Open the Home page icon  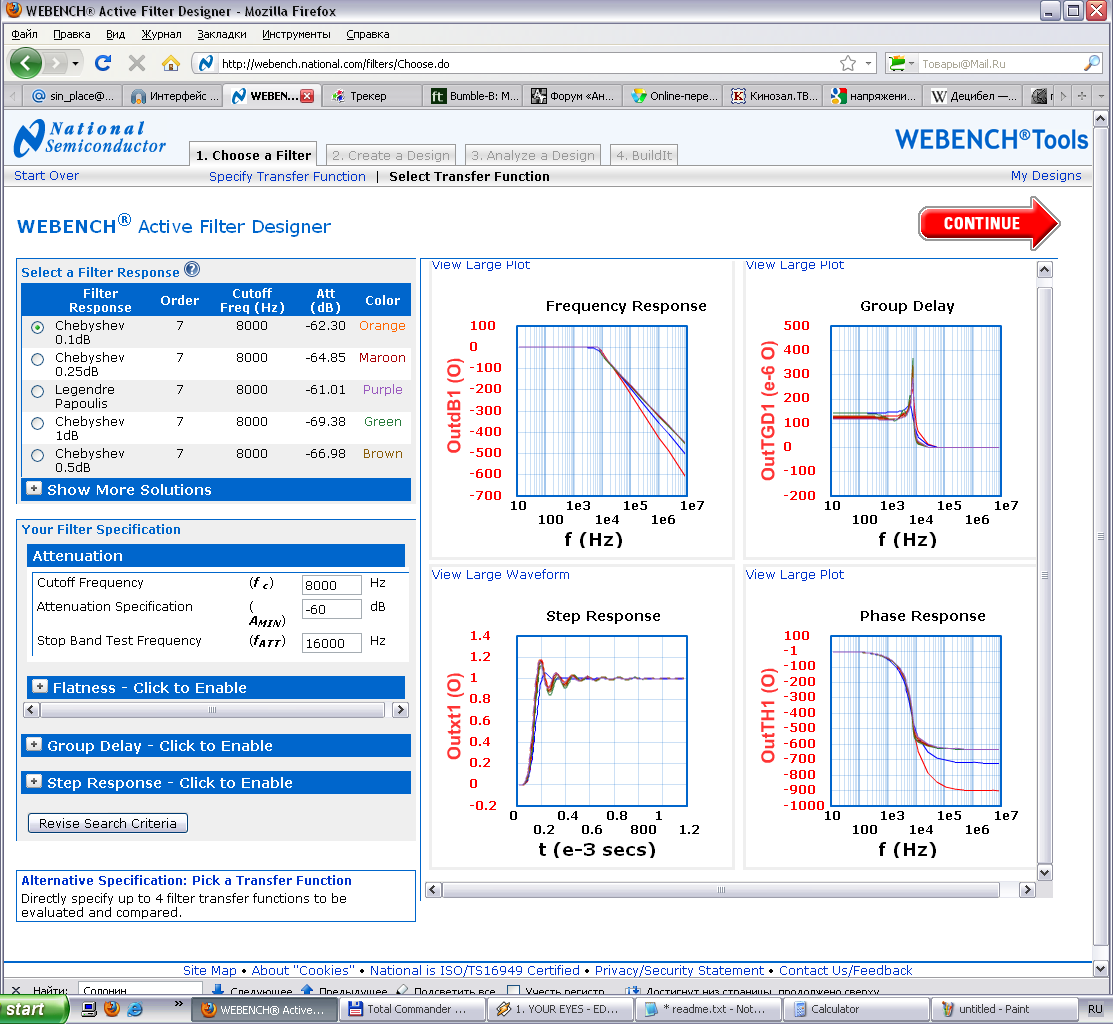point(170,63)
